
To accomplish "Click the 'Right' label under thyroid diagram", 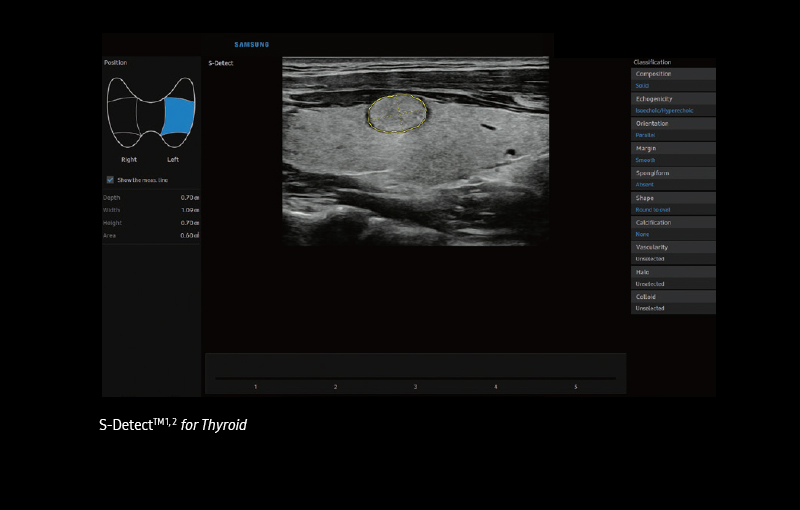I will pos(129,160).
